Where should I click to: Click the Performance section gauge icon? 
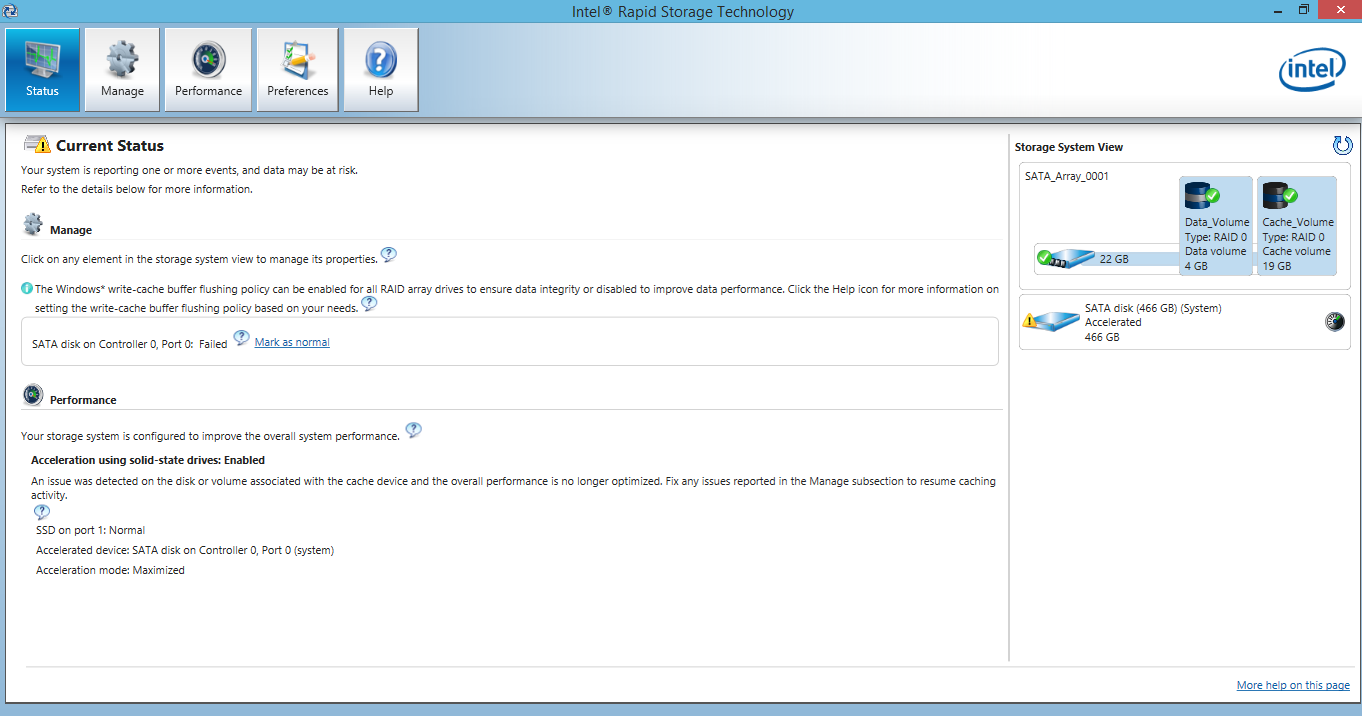(x=33, y=395)
